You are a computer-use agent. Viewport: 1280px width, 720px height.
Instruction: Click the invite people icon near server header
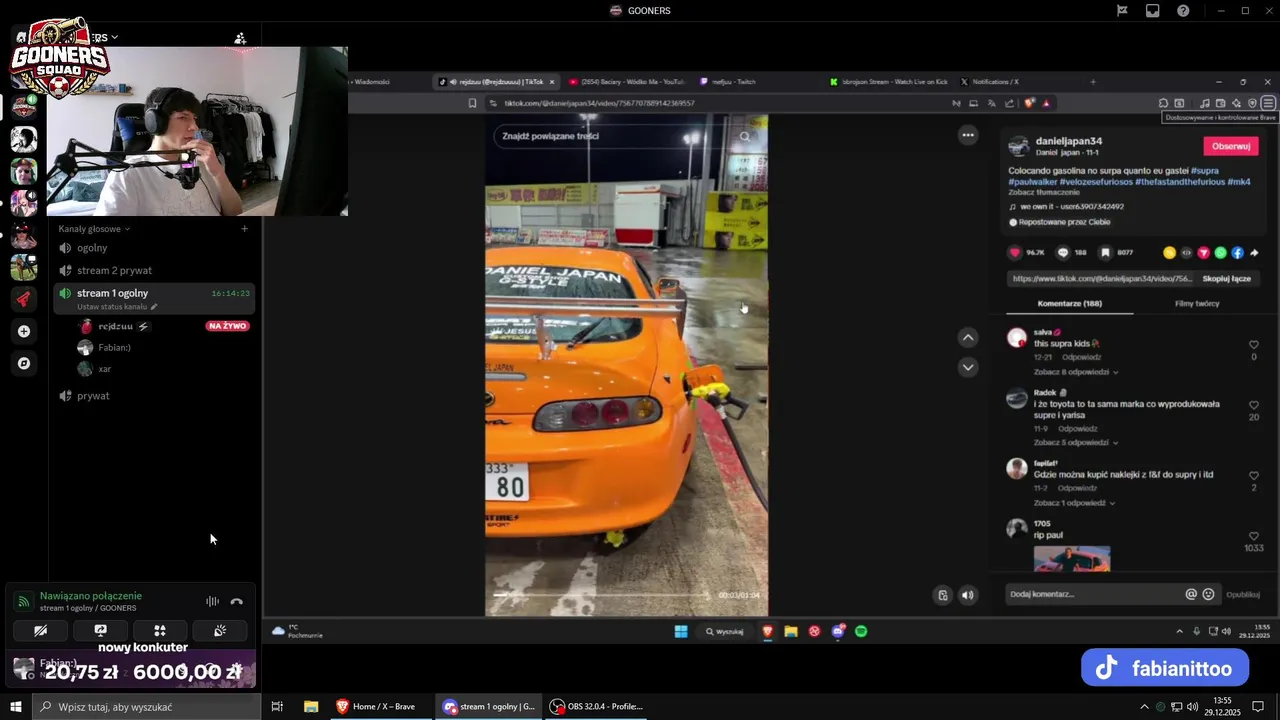pos(240,38)
